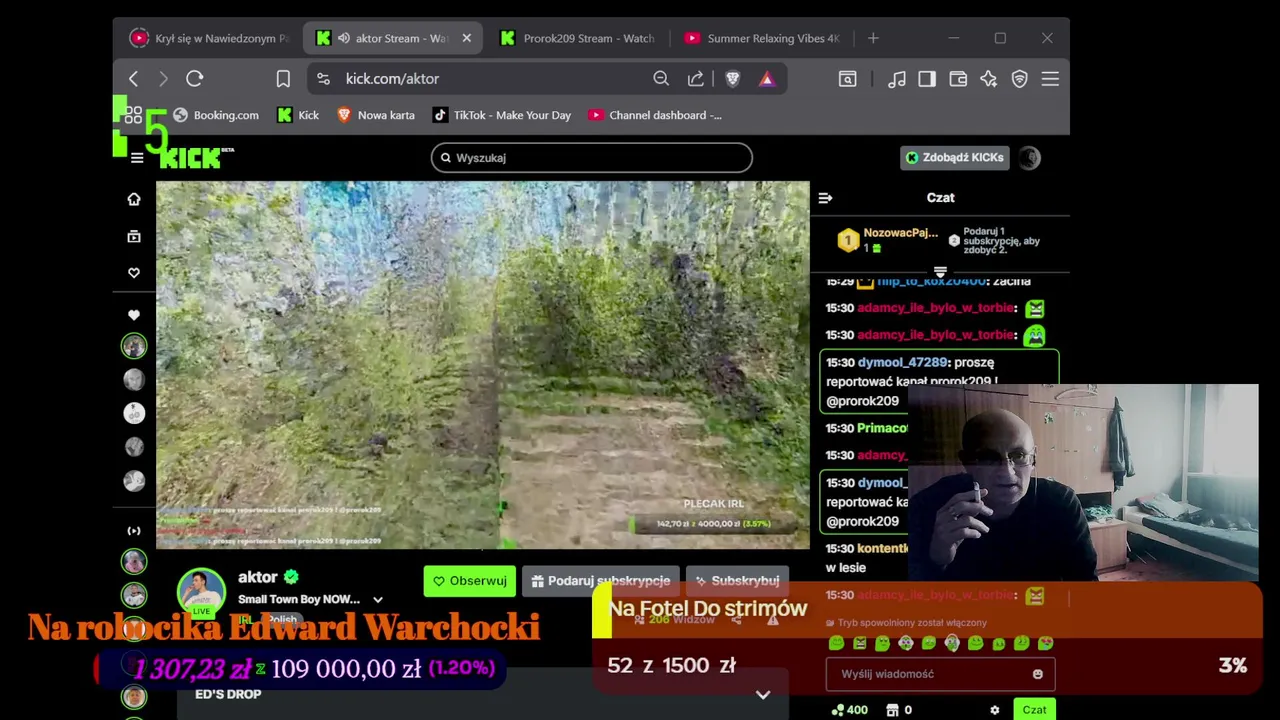Screen dimensions: 1280x720
Task: Open the browse icon in Kick sidebar
Action: 134,236
